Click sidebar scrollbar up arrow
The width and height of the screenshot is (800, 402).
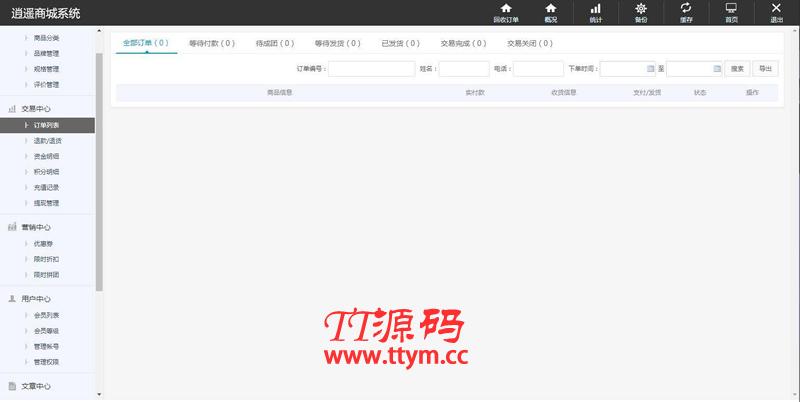[99, 32]
